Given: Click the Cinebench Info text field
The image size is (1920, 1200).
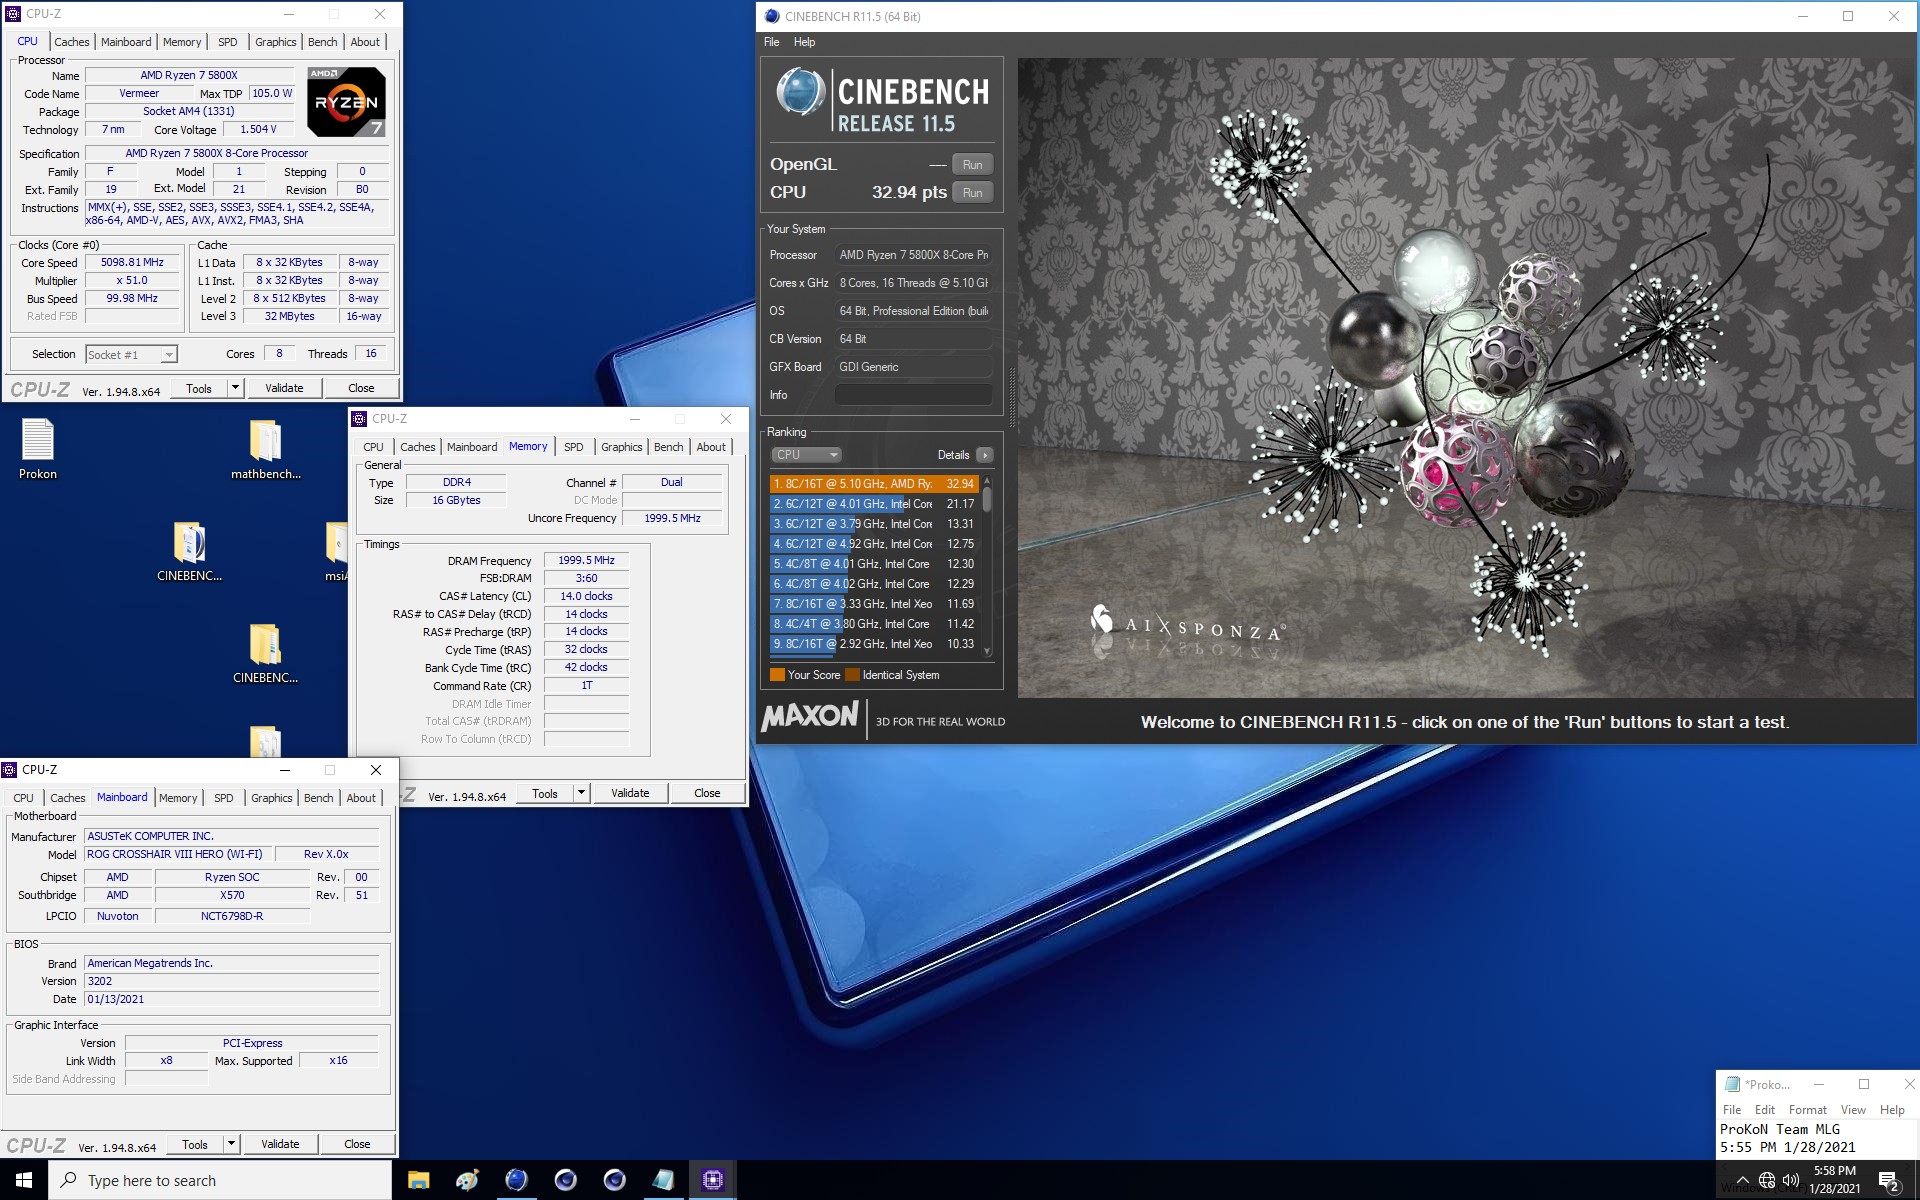Looking at the screenshot, I should coord(913,395).
